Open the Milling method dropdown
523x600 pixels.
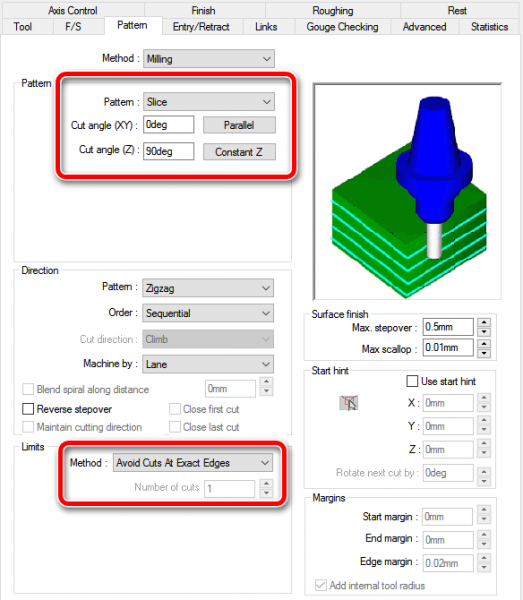coord(209,59)
